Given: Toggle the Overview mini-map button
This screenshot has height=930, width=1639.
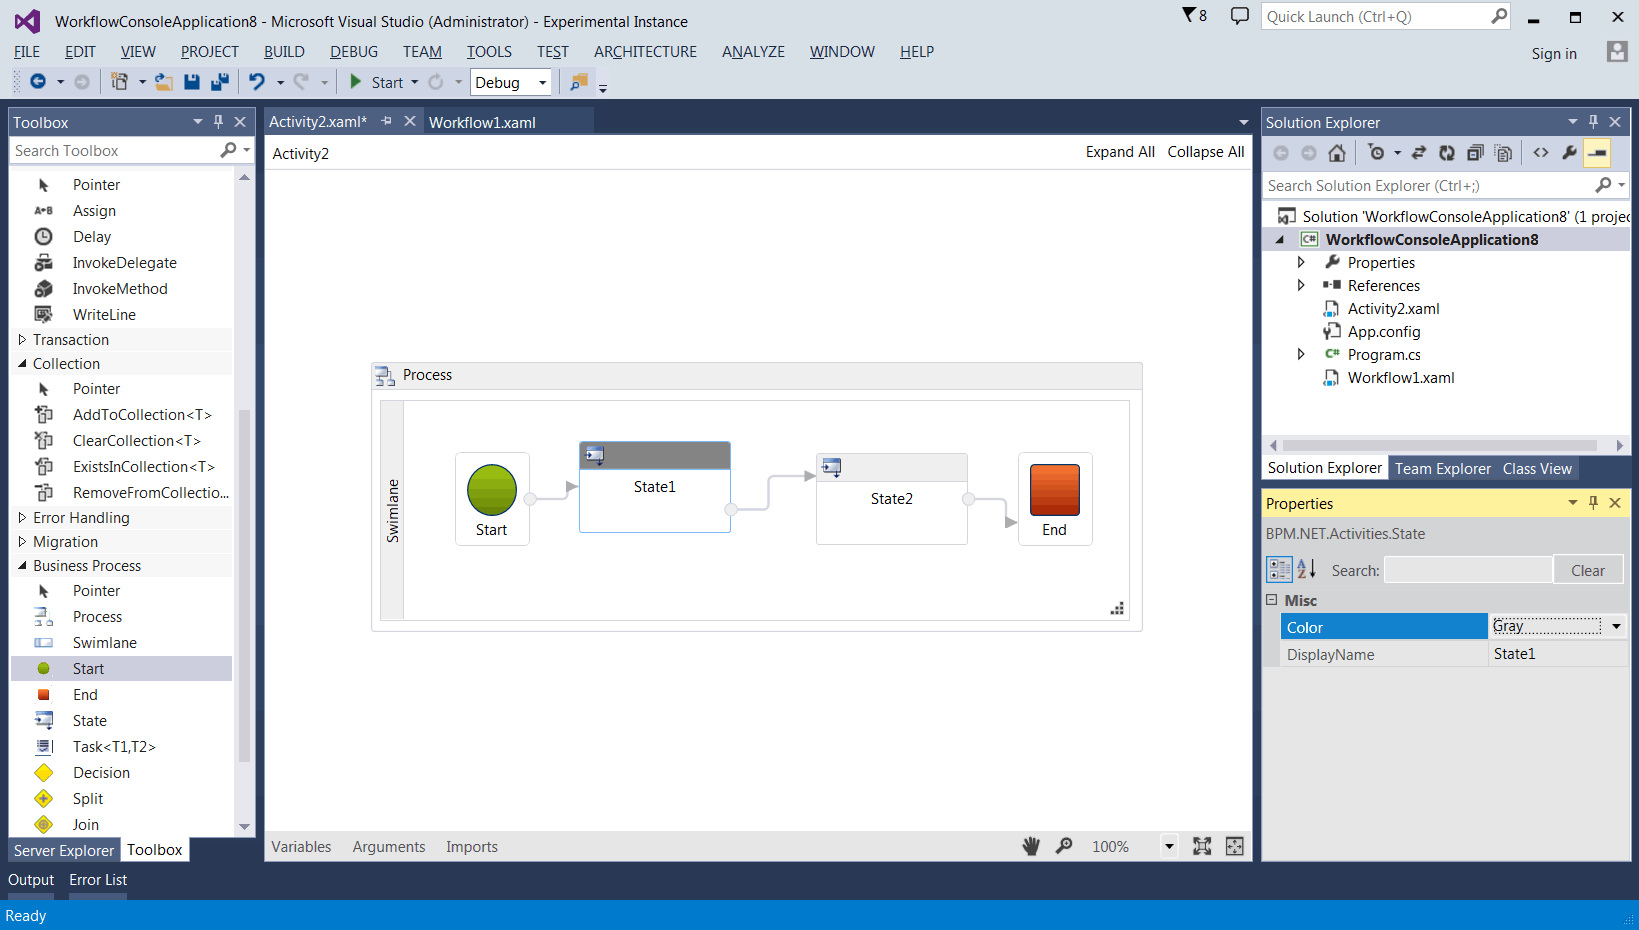Looking at the screenshot, I should point(1235,846).
